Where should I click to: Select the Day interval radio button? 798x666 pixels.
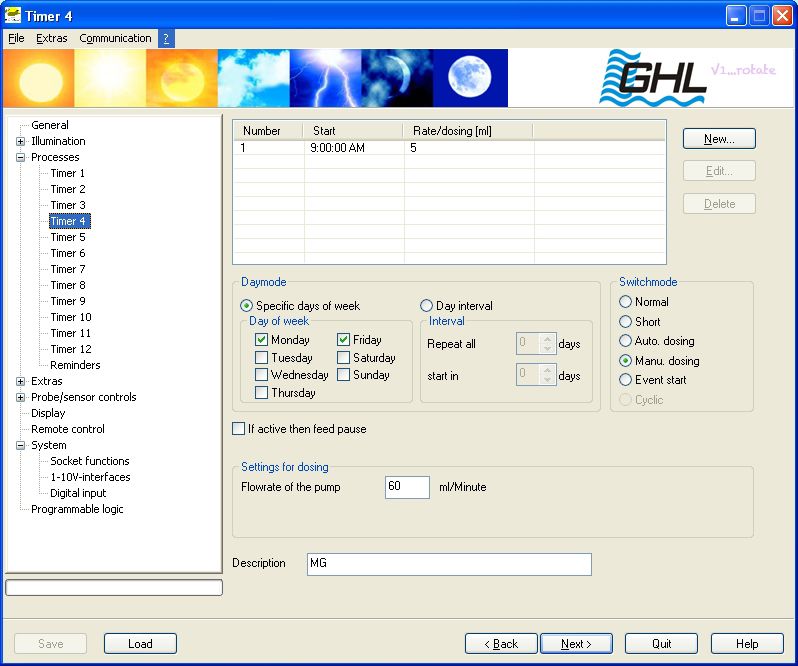(427, 306)
